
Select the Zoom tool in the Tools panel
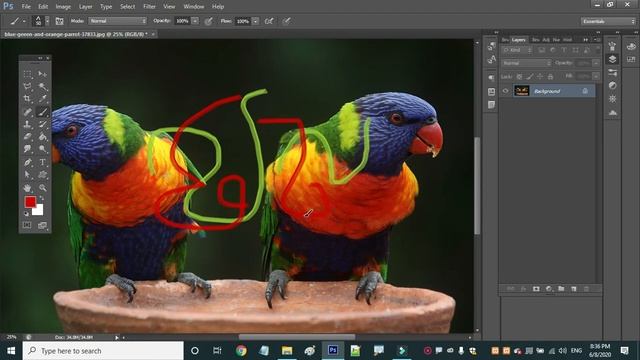pos(42,188)
